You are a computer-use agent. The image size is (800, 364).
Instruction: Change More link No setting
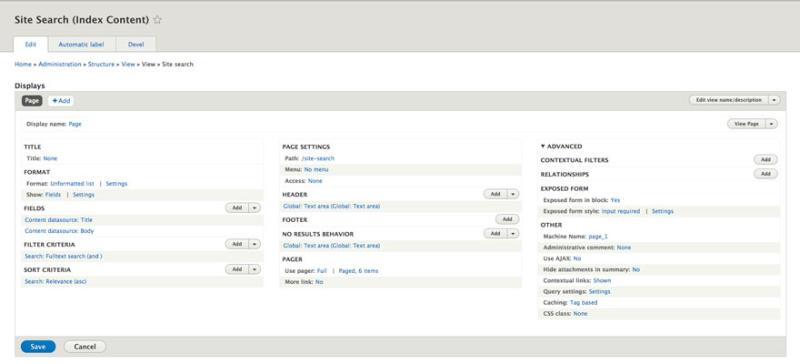click(x=319, y=282)
